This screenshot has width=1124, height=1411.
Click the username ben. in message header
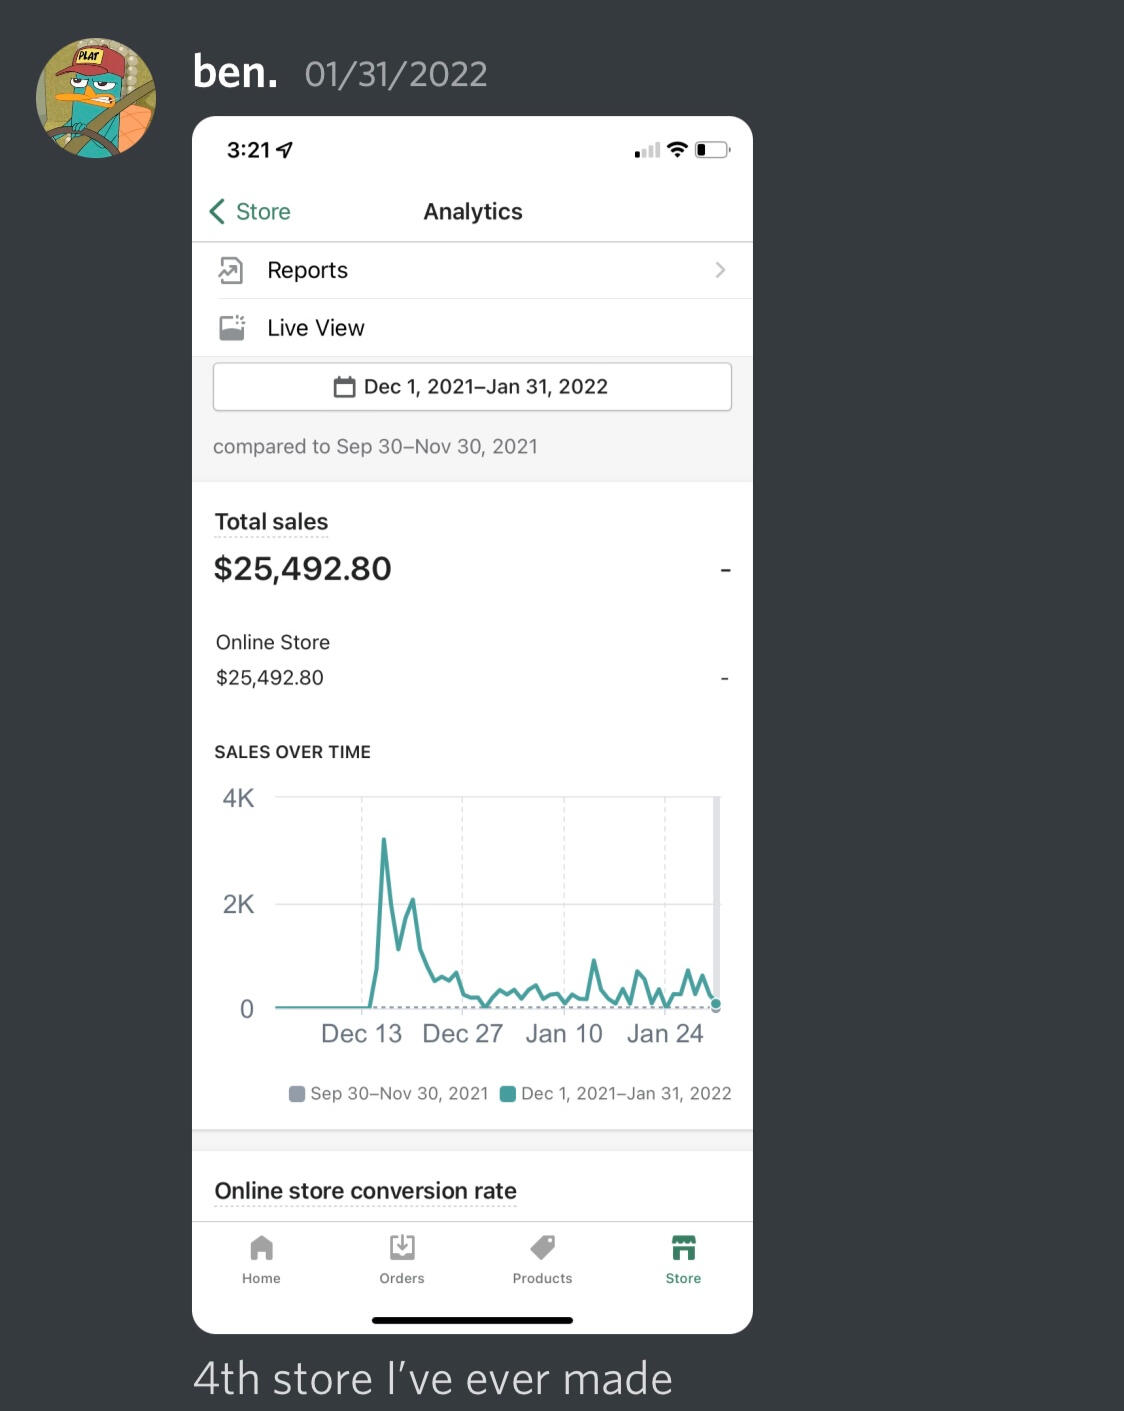[x=235, y=73]
